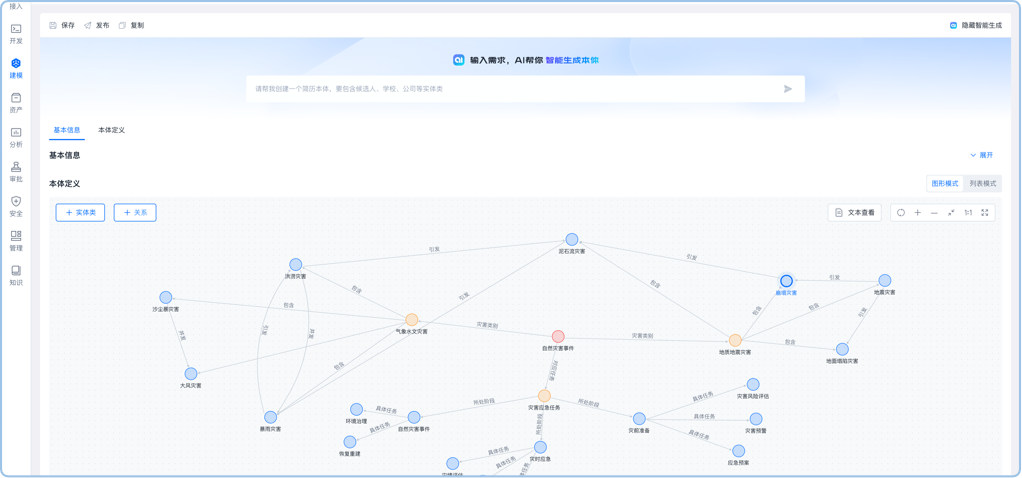This screenshot has width=1022, height=478.
Task: Select the 灾时应急 node
Action: click(540, 447)
